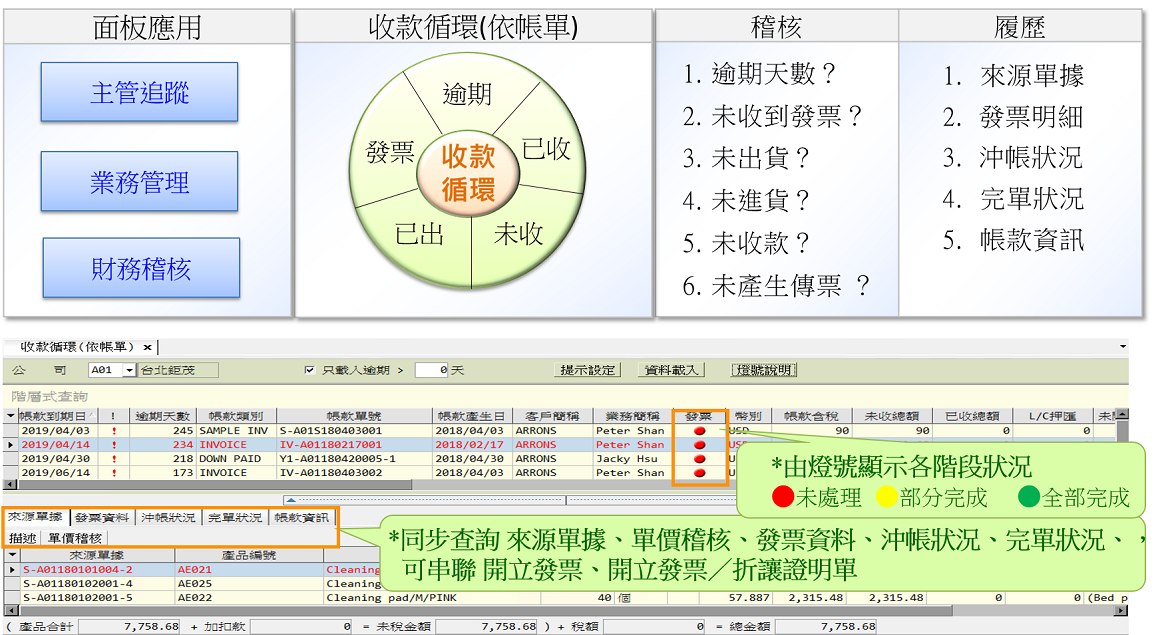
Task: Toggle the 只載入逾期 checkbox
Action: 310,370
